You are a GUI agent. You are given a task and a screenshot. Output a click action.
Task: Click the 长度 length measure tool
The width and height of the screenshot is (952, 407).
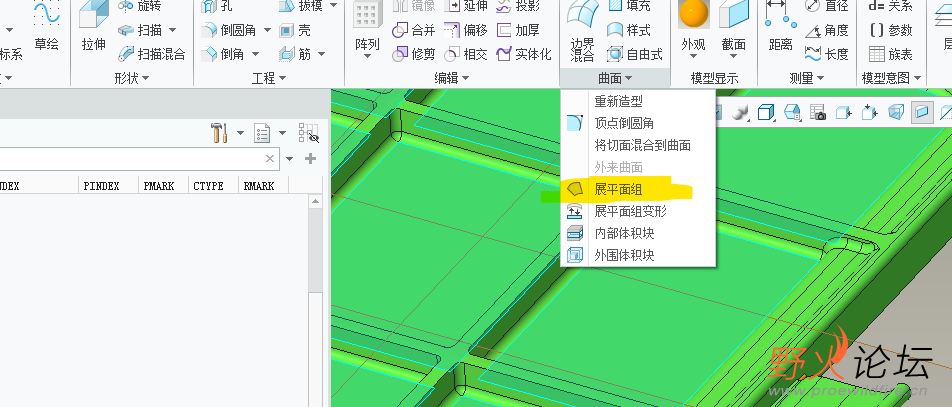click(827, 54)
